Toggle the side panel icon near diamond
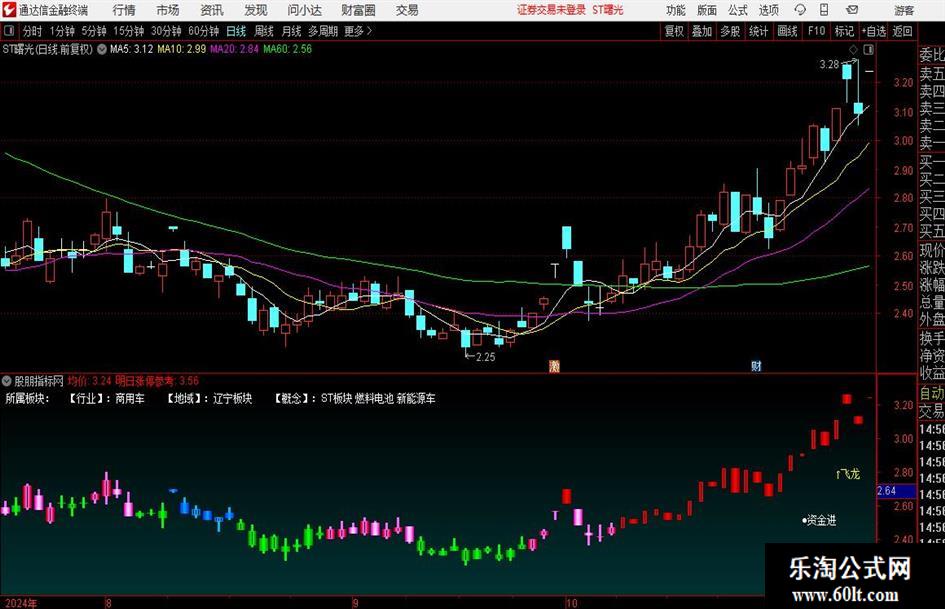The width and height of the screenshot is (945, 609). (x=868, y=49)
